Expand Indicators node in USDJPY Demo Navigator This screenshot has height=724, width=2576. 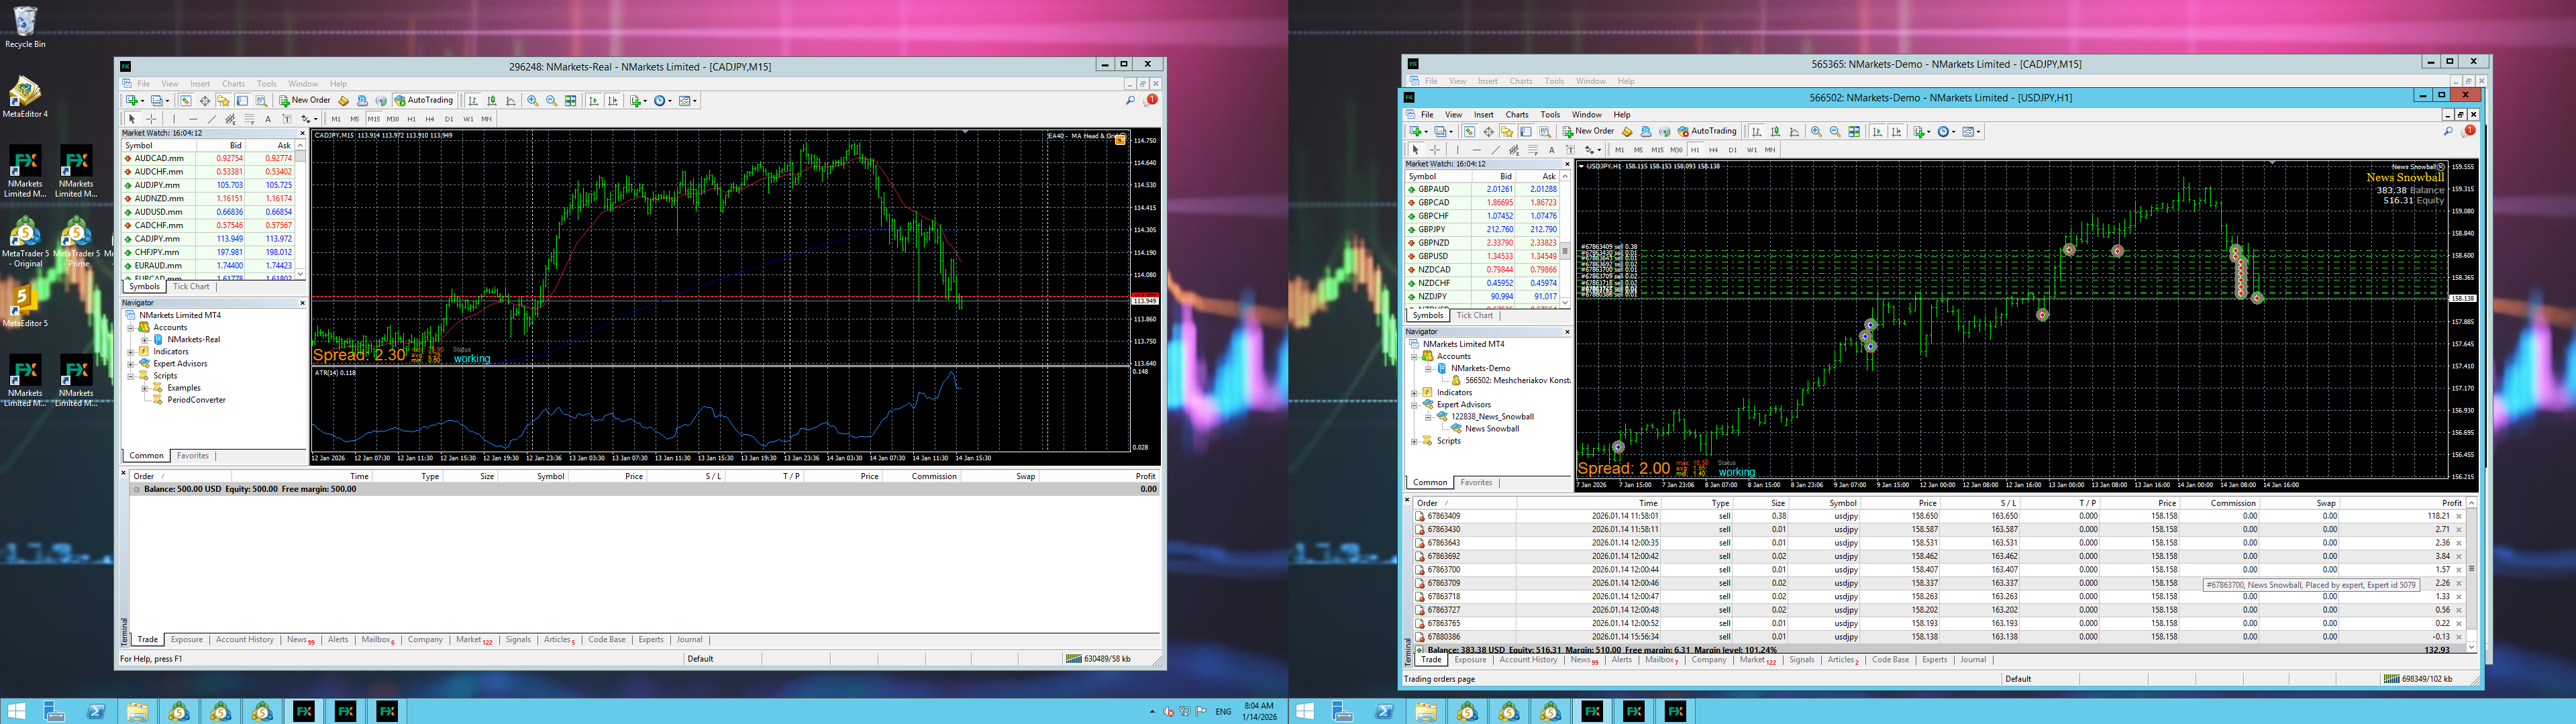[1415, 393]
